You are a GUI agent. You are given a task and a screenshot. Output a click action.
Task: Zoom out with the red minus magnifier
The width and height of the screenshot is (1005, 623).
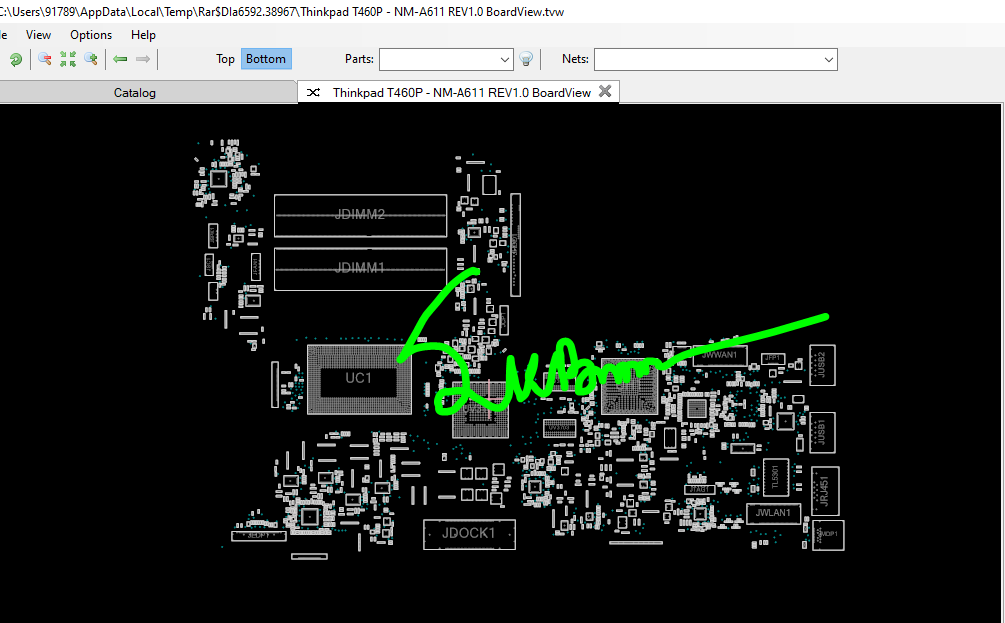(x=44, y=60)
